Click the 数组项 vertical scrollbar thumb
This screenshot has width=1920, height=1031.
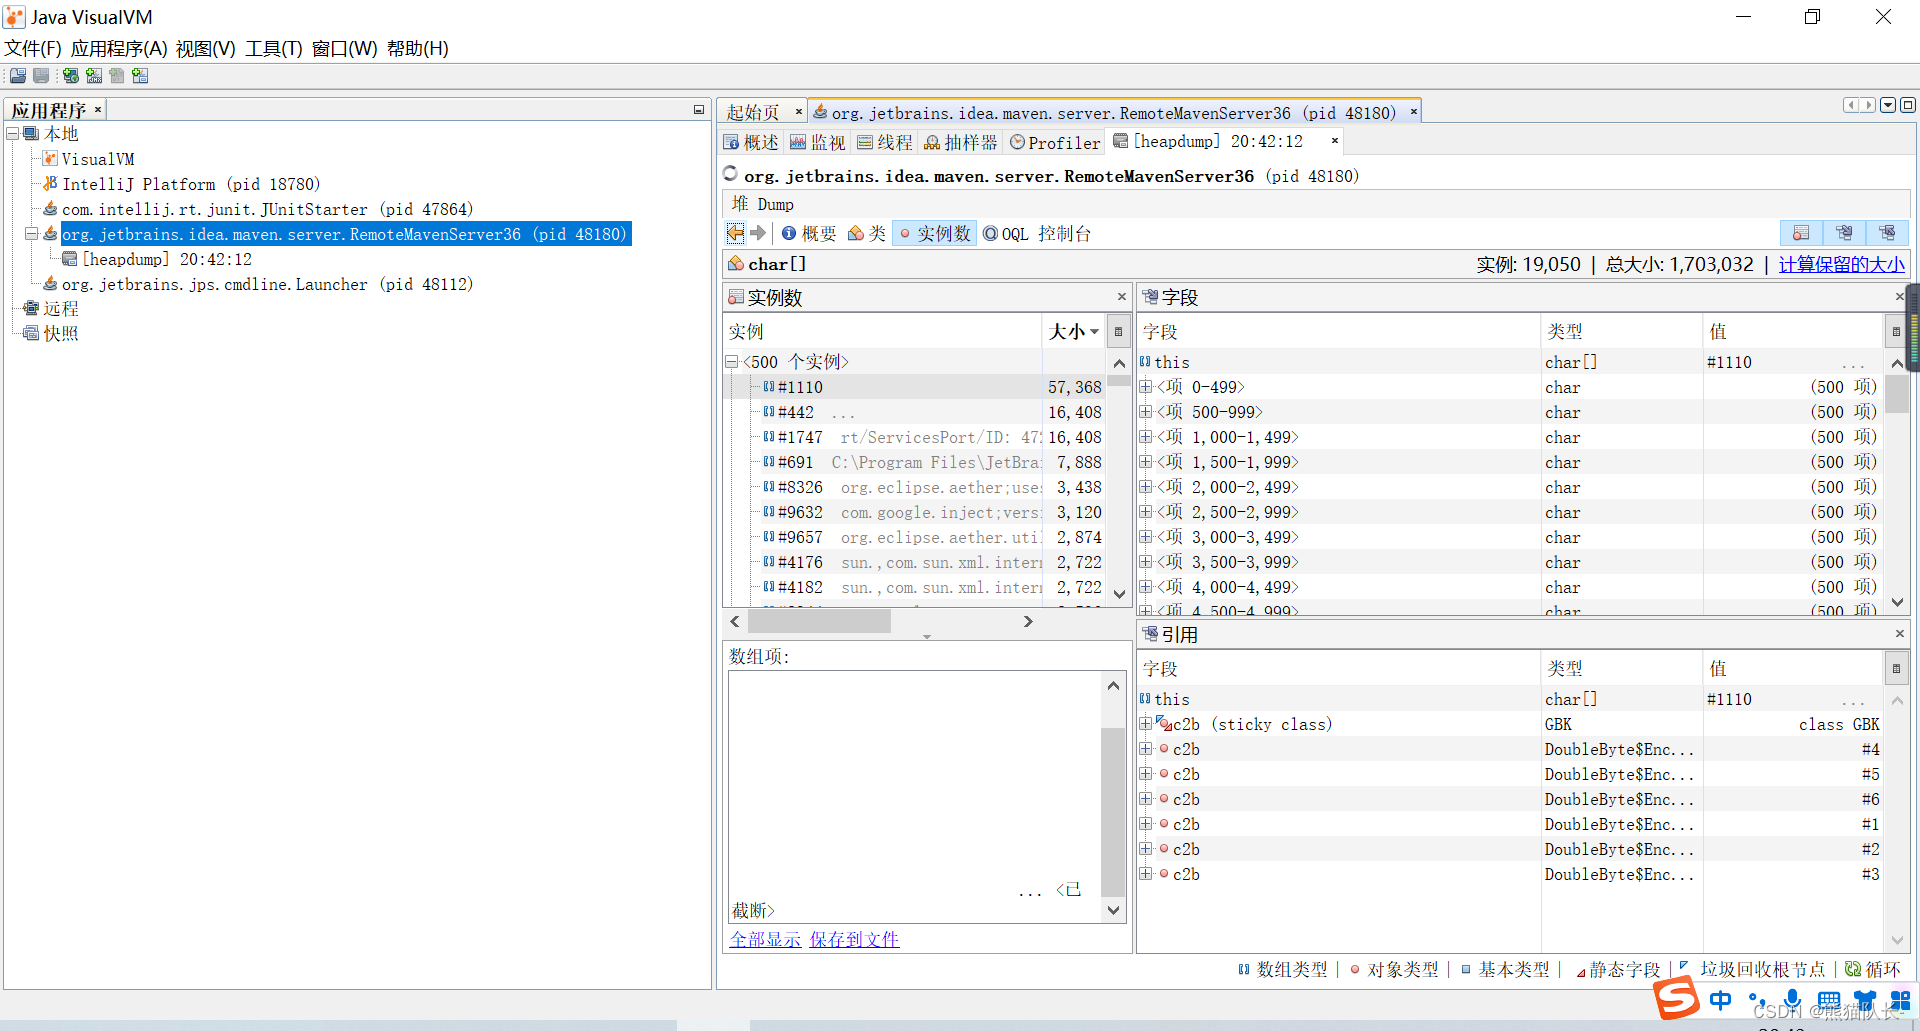tap(1113, 812)
